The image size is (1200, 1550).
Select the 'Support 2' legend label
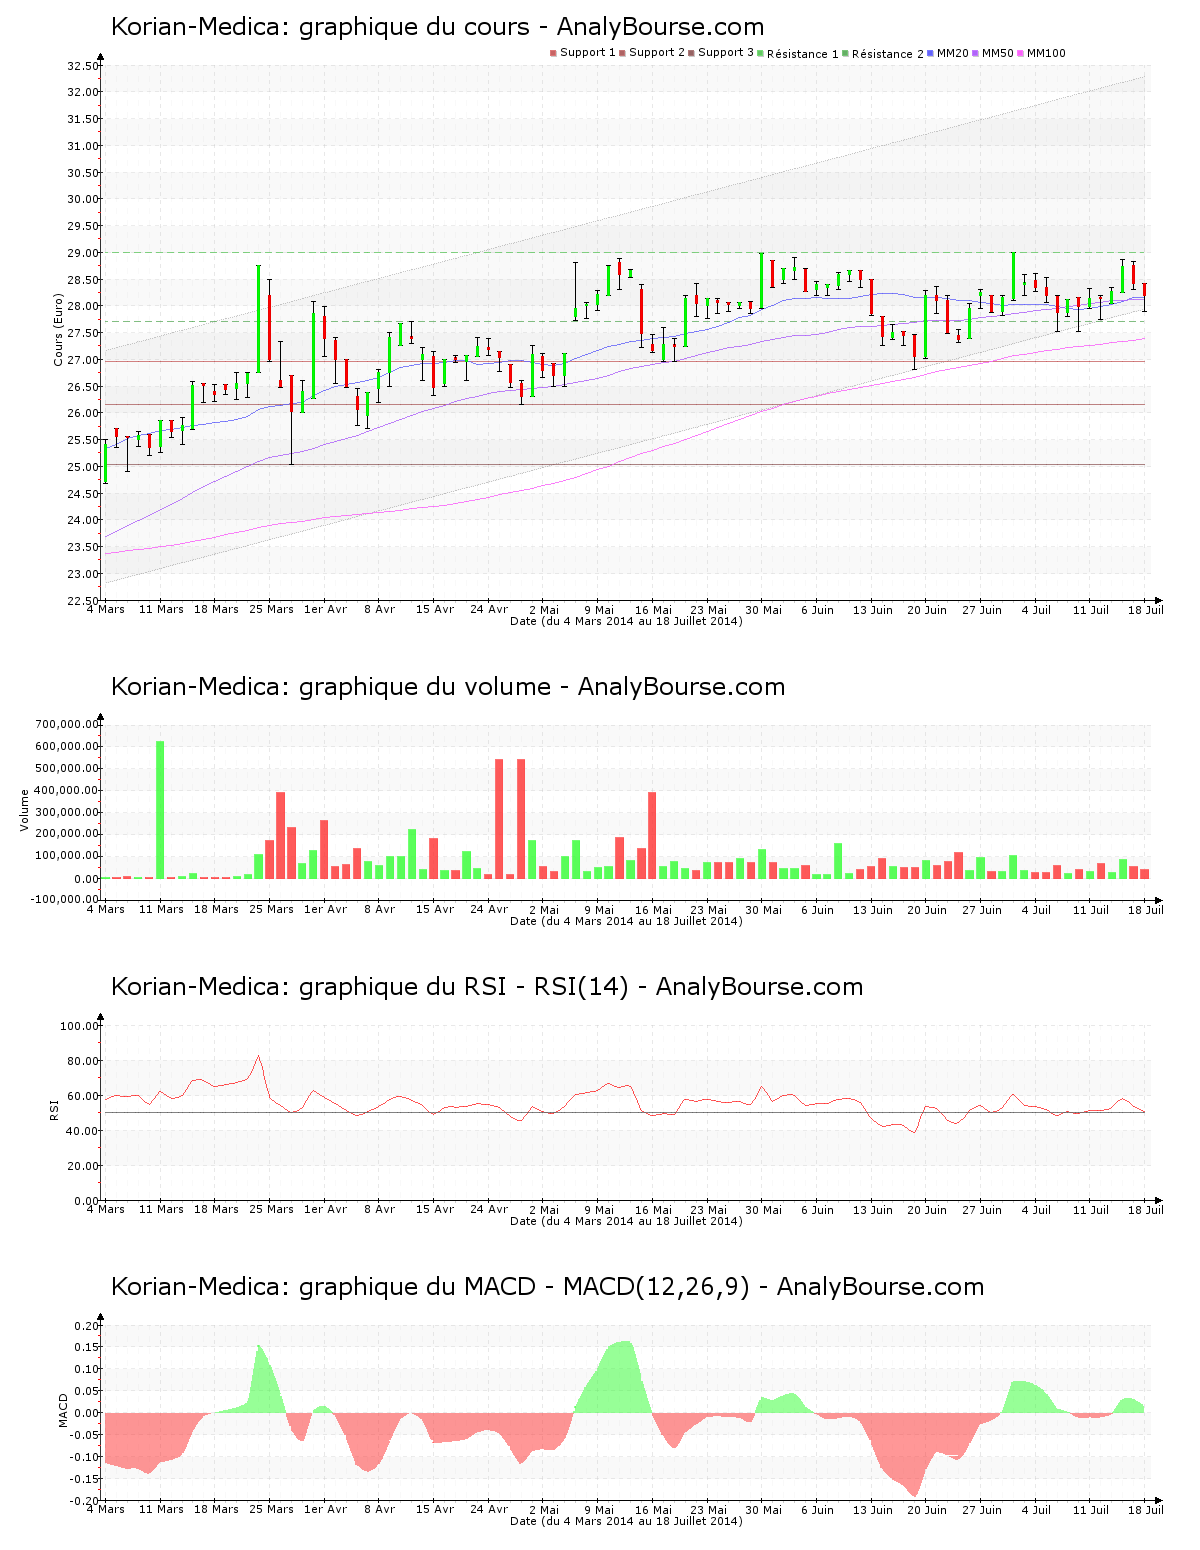pos(657,53)
